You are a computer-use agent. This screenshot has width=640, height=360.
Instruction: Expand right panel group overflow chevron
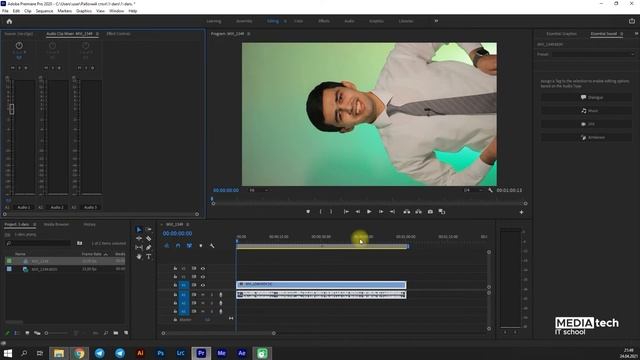point(636,34)
